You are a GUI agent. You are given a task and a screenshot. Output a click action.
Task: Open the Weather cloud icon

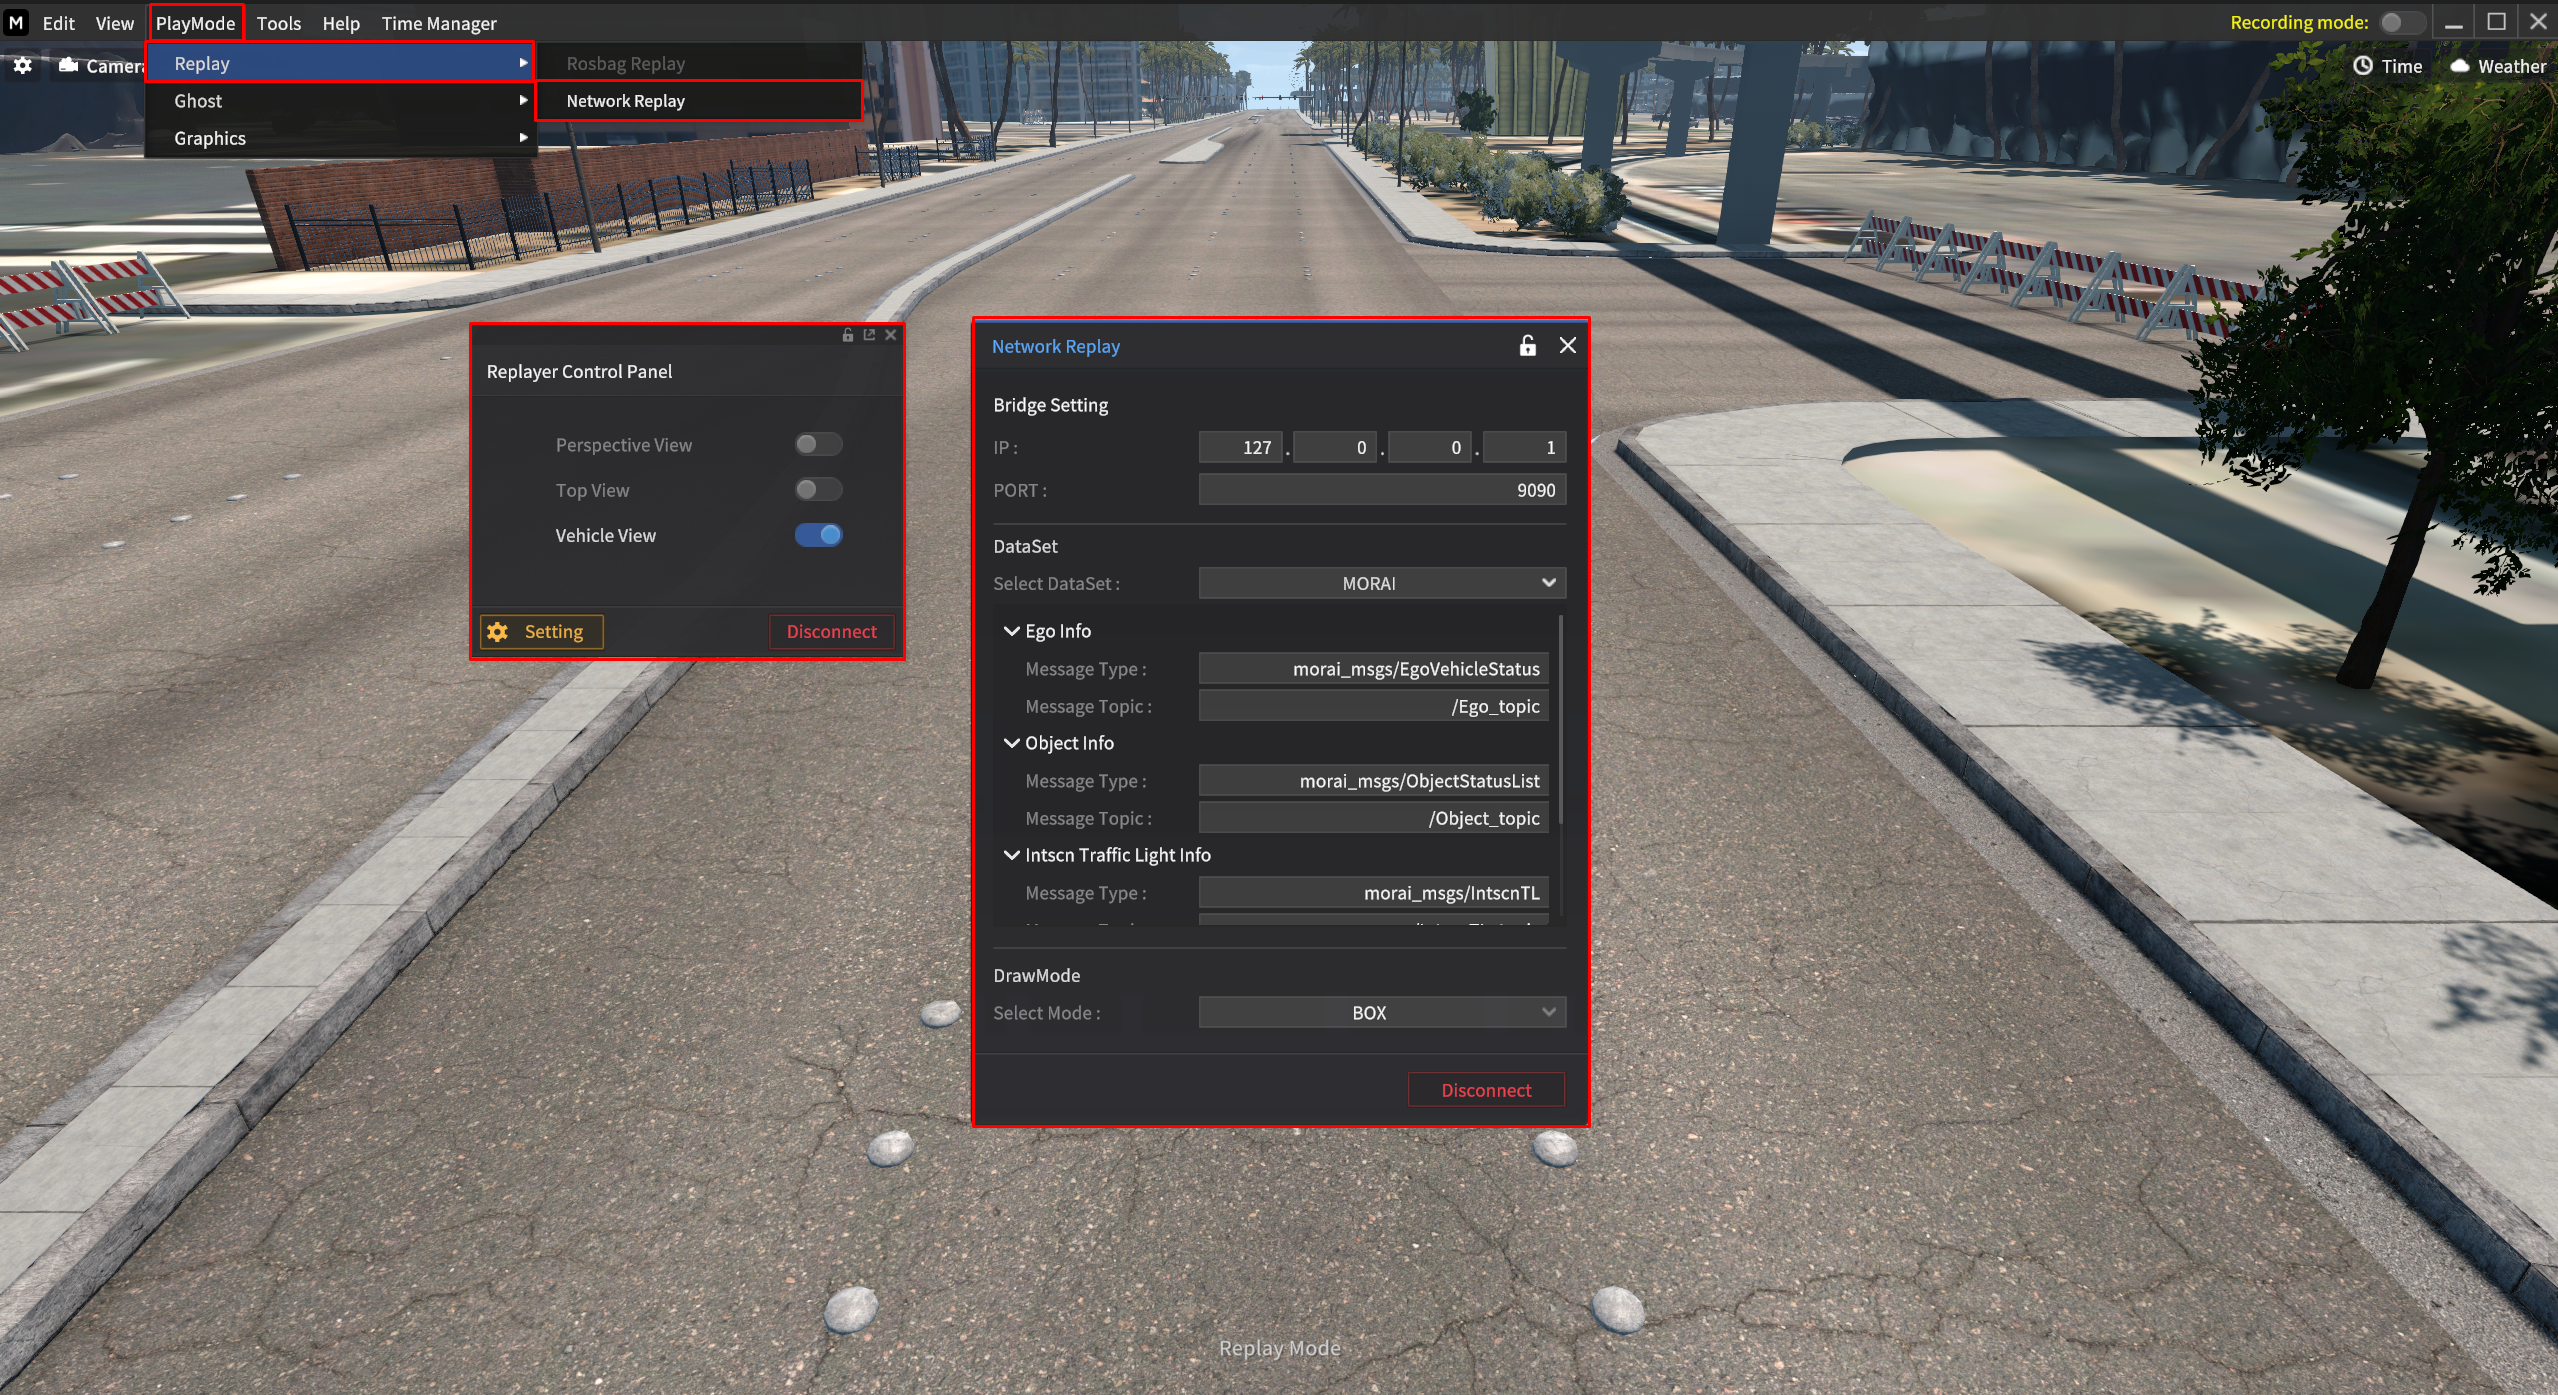[x=2459, y=66]
